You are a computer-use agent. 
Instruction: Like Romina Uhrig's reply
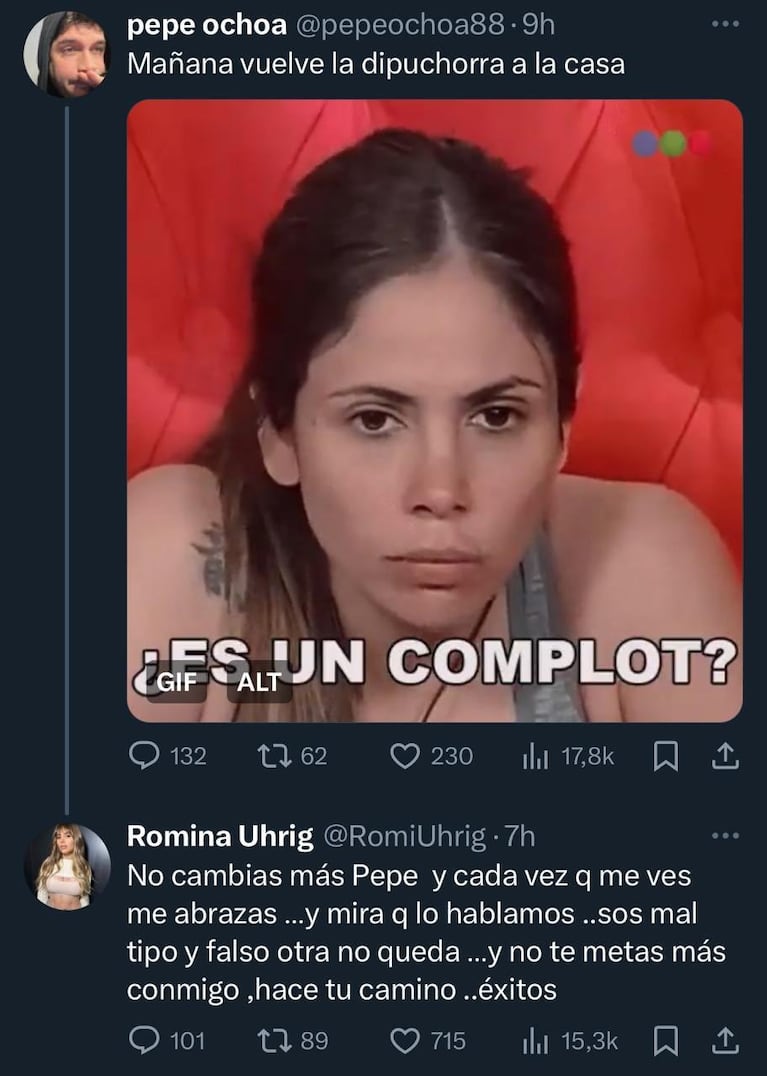coord(404,1041)
